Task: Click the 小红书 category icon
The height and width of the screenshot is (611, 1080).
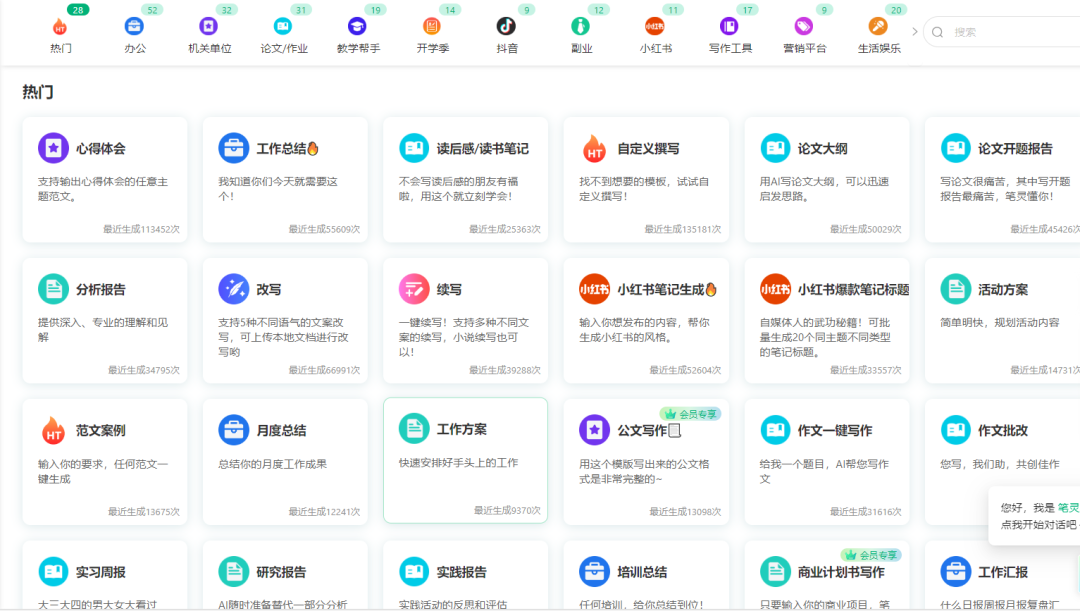Action: pyautogui.click(x=655, y=23)
